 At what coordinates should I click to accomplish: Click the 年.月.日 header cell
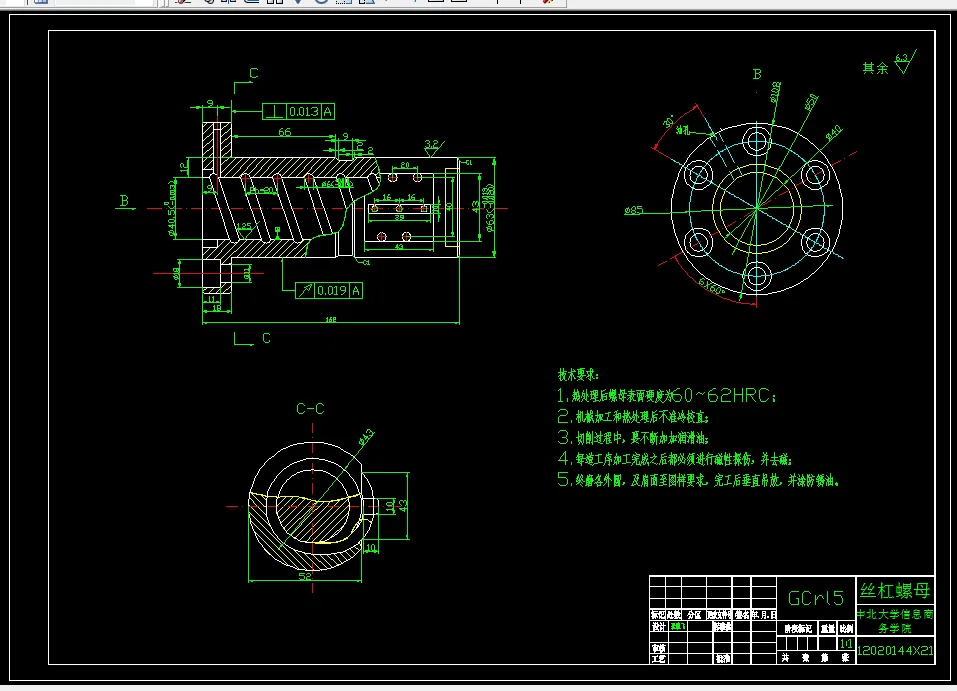click(x=764, y=615)
